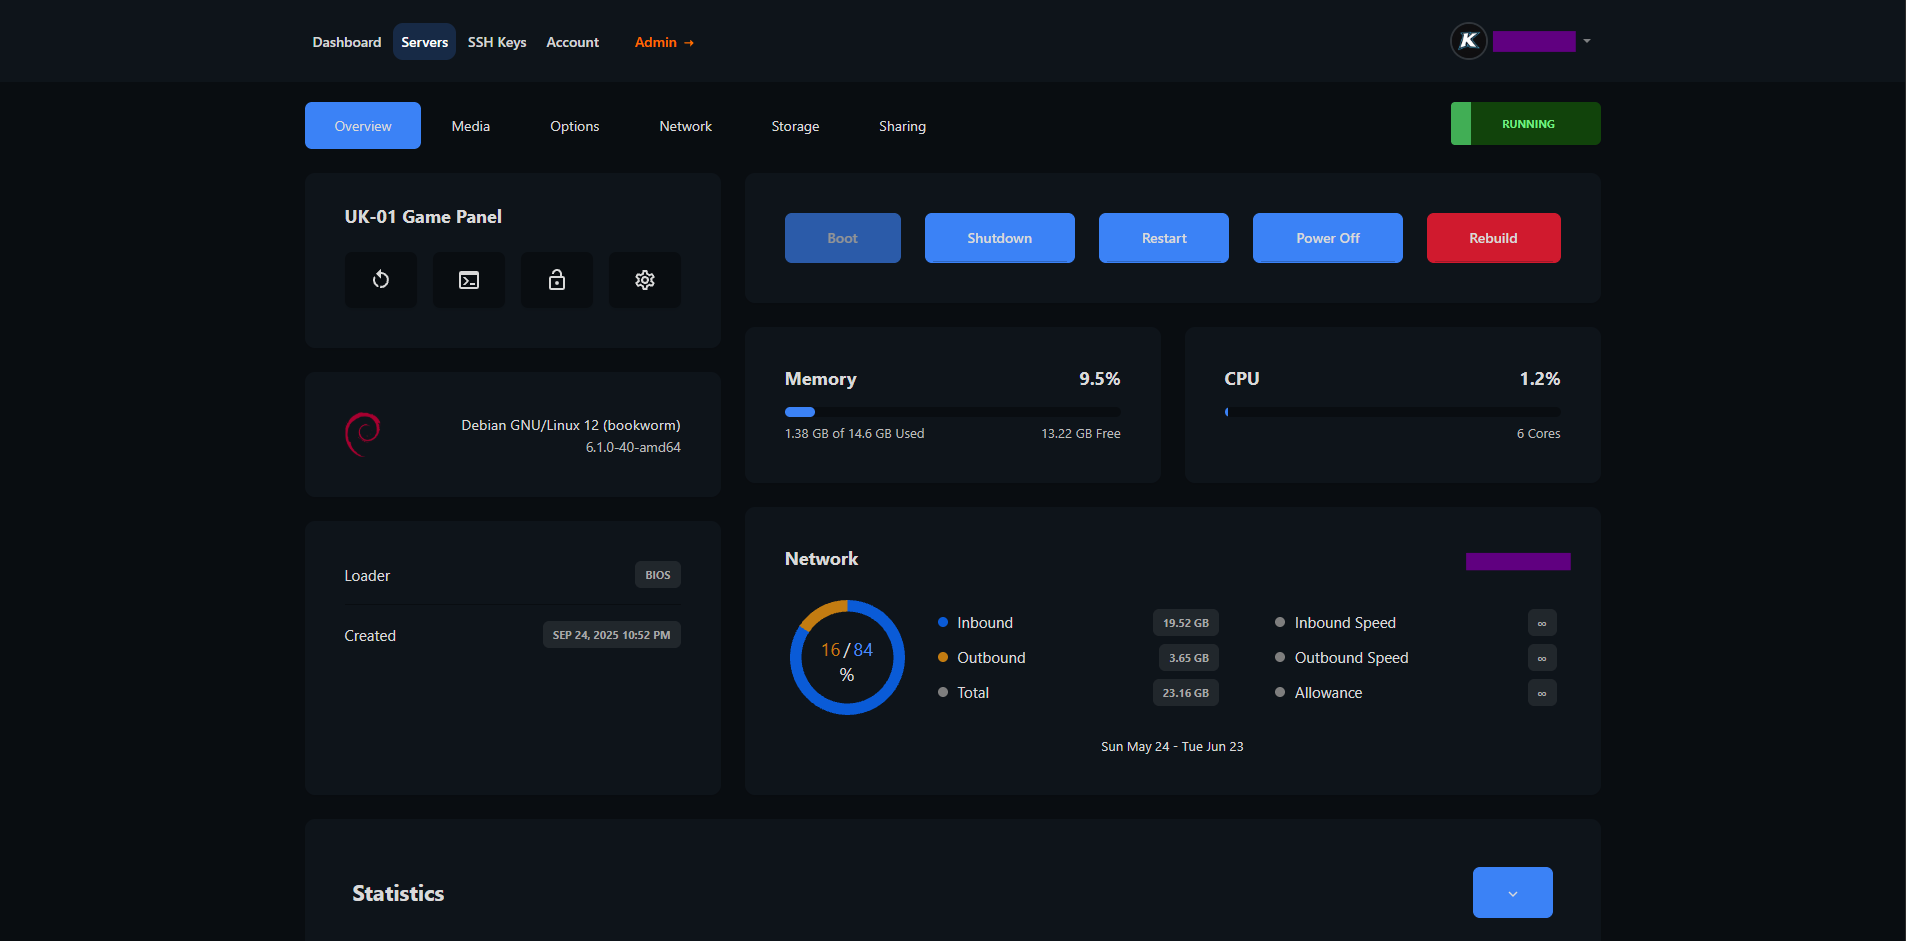Switch to the Storage tab
This screenshot has height=941, width=1906.
click(x=796, y=126)
